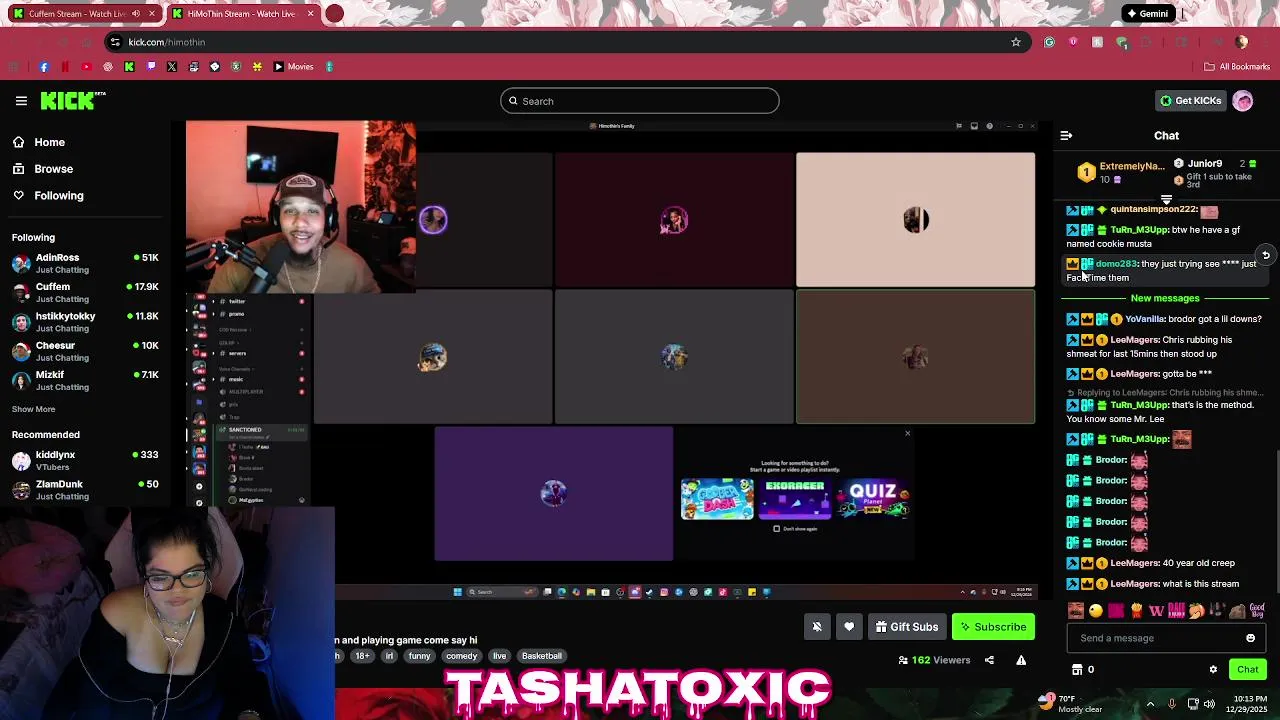Open the site information icon in address bar
The height and width of the screenshot is (720, 1280).
pyautogui.click(x=115, y=42)
